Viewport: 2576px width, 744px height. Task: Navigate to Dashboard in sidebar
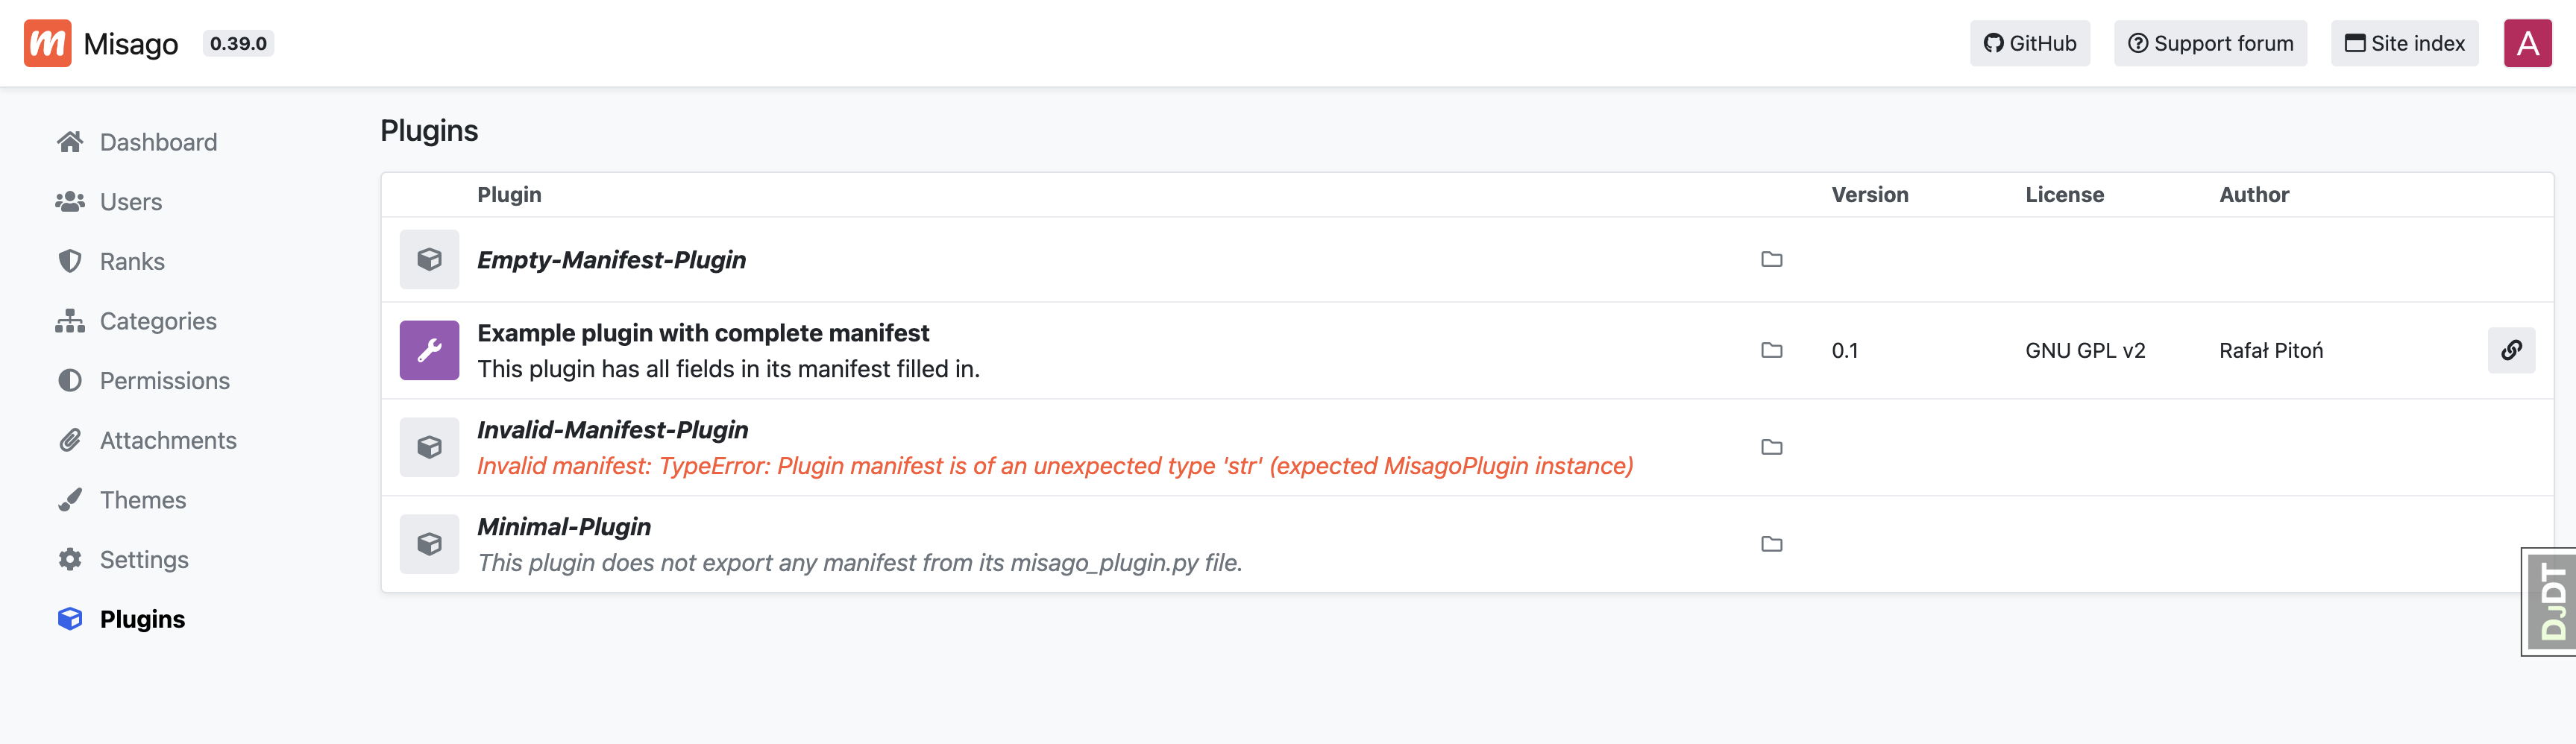coord(157,142)
